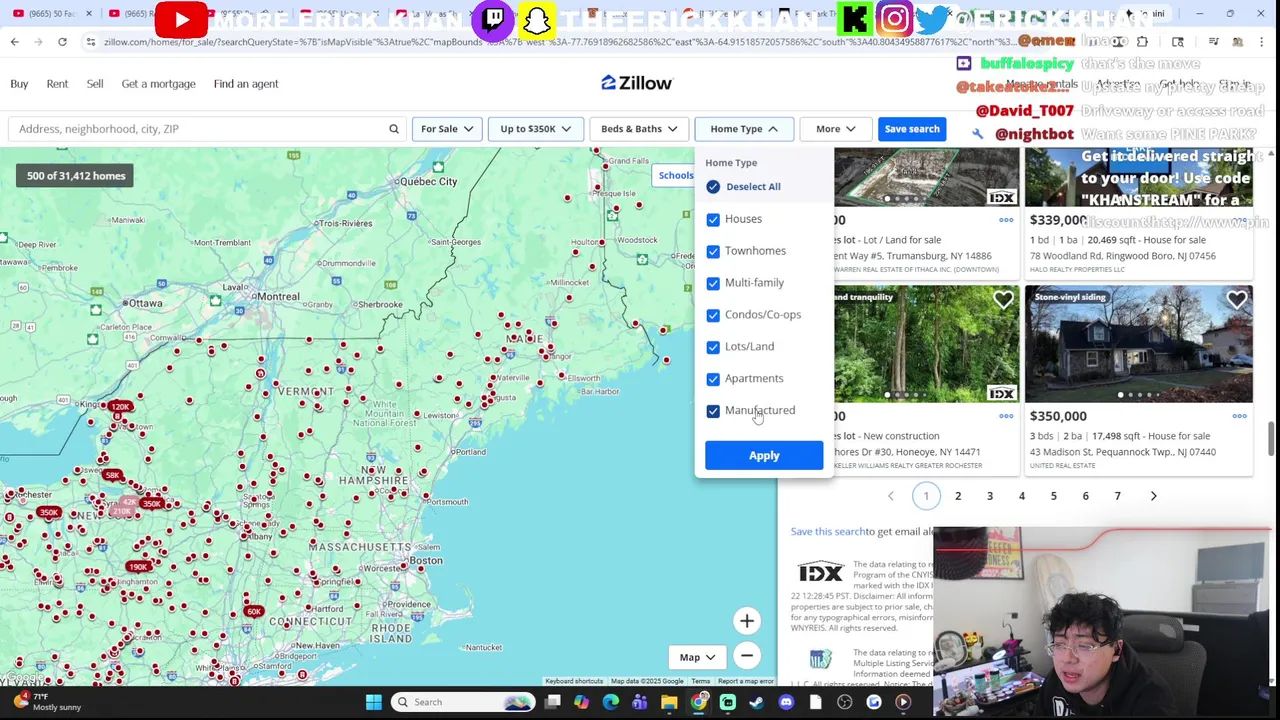This screenshot has height=720, width=1280.
Task: Open the Windows Start menu
Action: click(373, 702)
